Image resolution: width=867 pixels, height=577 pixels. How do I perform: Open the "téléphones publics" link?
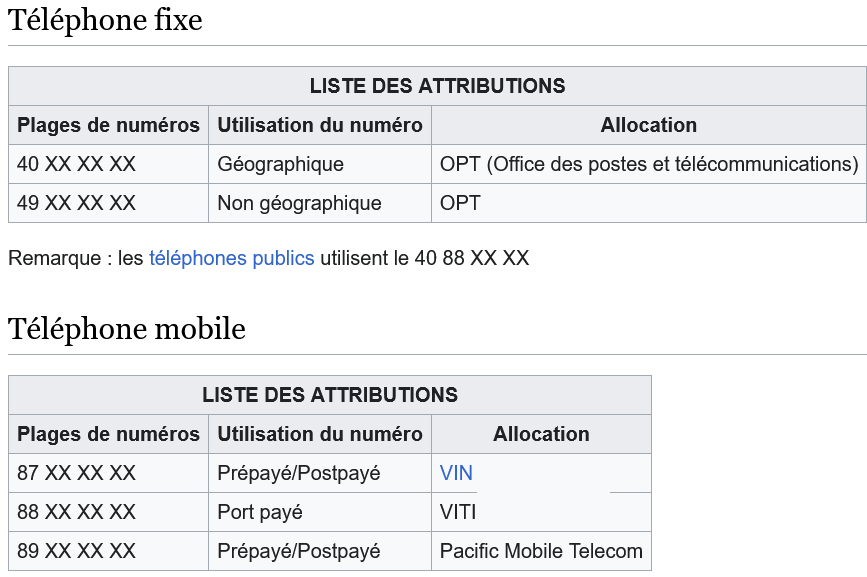coord(231,258)
